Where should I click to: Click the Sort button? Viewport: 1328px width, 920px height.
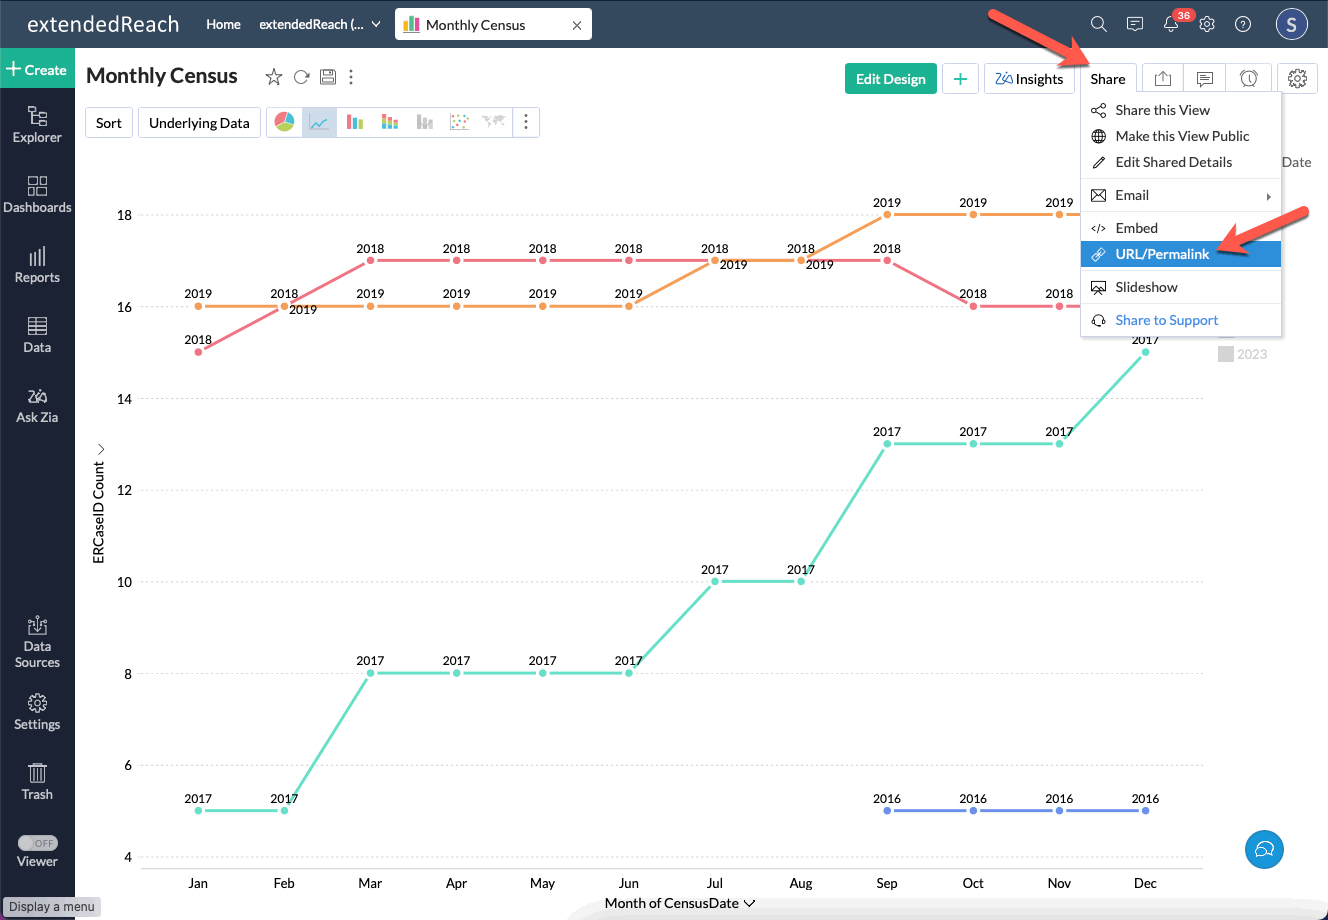(x=109, y=123)
